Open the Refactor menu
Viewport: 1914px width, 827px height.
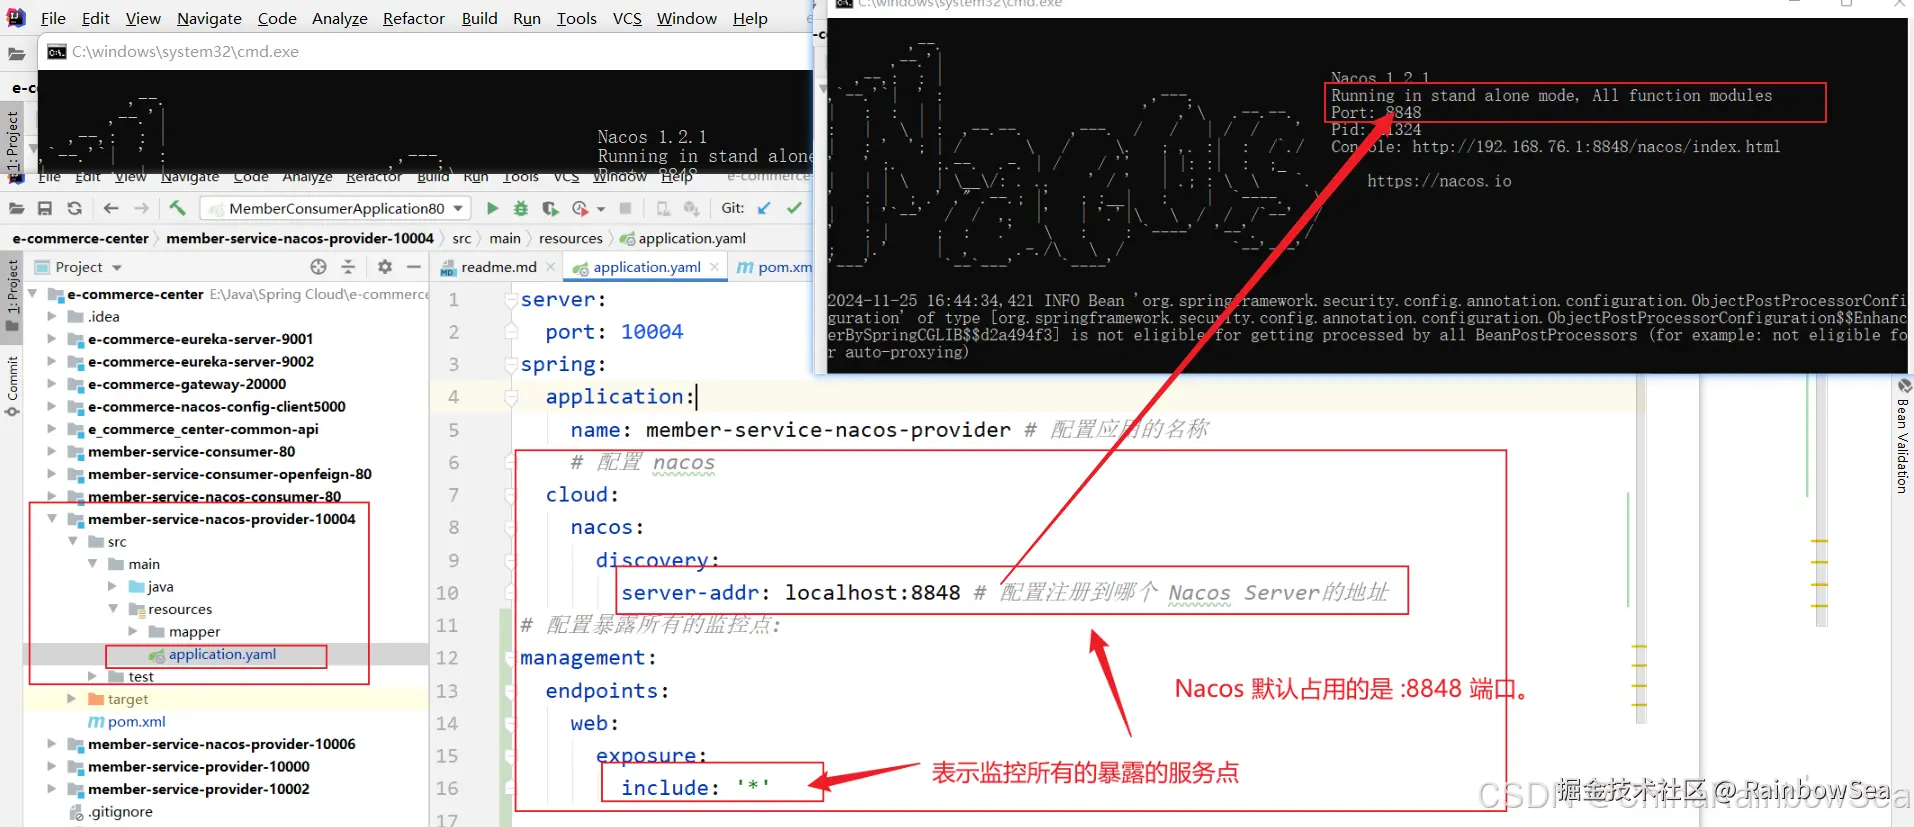(413, 18)
